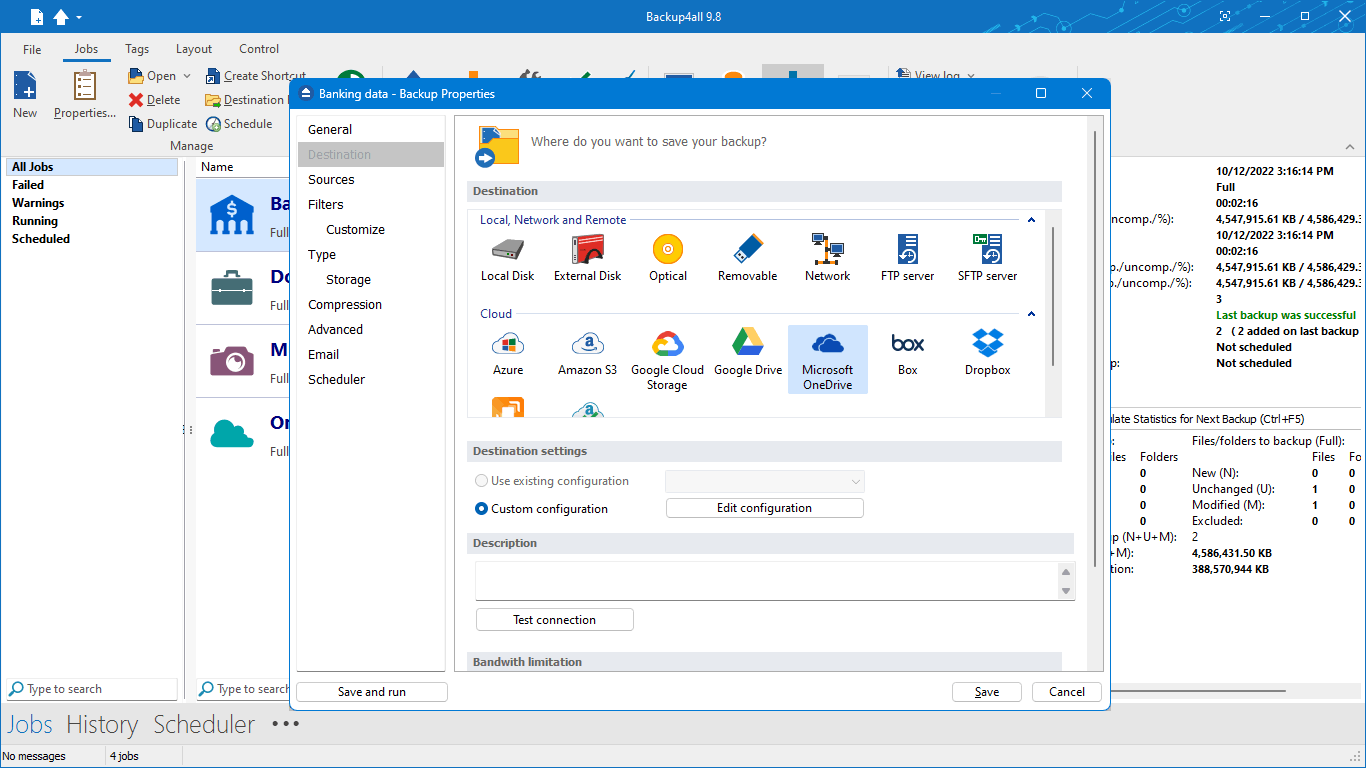Collapse the Cloud destinations group
This screenshot has width=1366, height=768.
coord(1031,314)
